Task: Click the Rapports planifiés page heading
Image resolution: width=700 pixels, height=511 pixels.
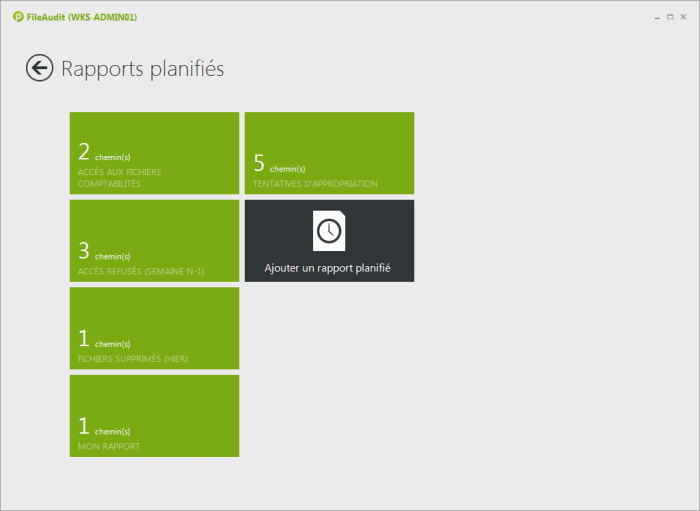Action: coord(142,68)
